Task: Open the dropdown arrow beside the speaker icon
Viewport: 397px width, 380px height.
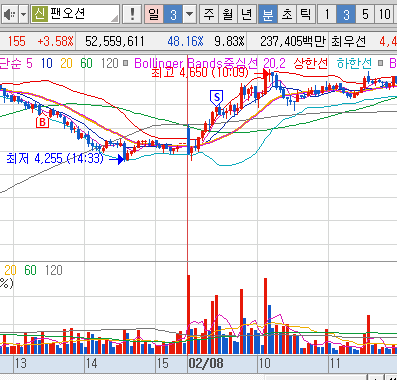Action: pos(23,14)
